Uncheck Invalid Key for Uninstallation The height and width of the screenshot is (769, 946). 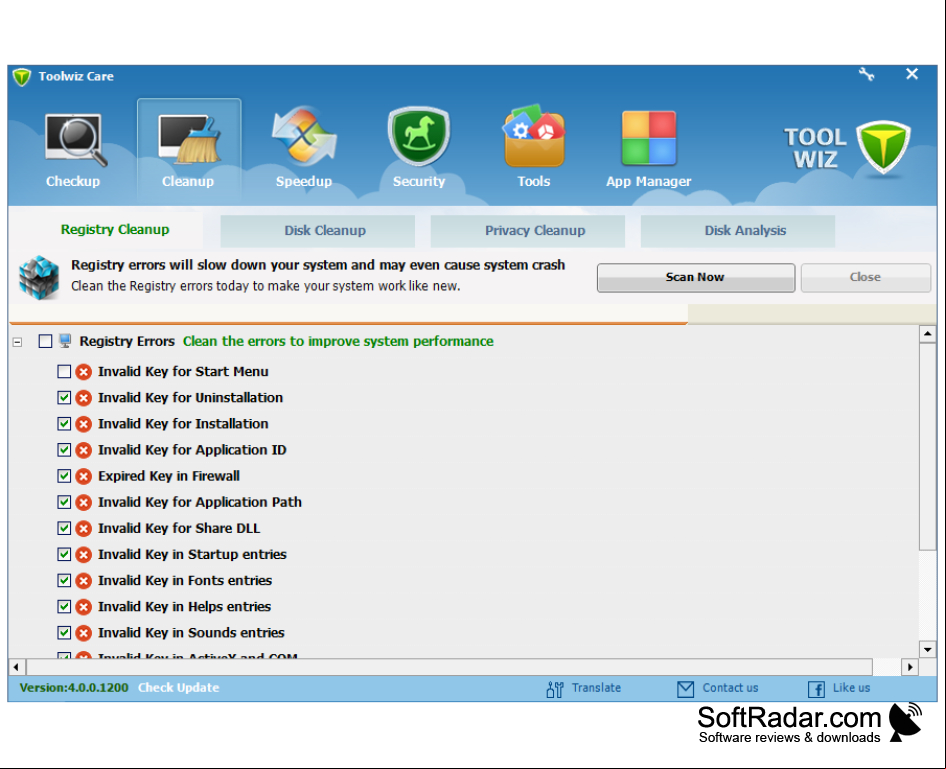coord(64,398)
